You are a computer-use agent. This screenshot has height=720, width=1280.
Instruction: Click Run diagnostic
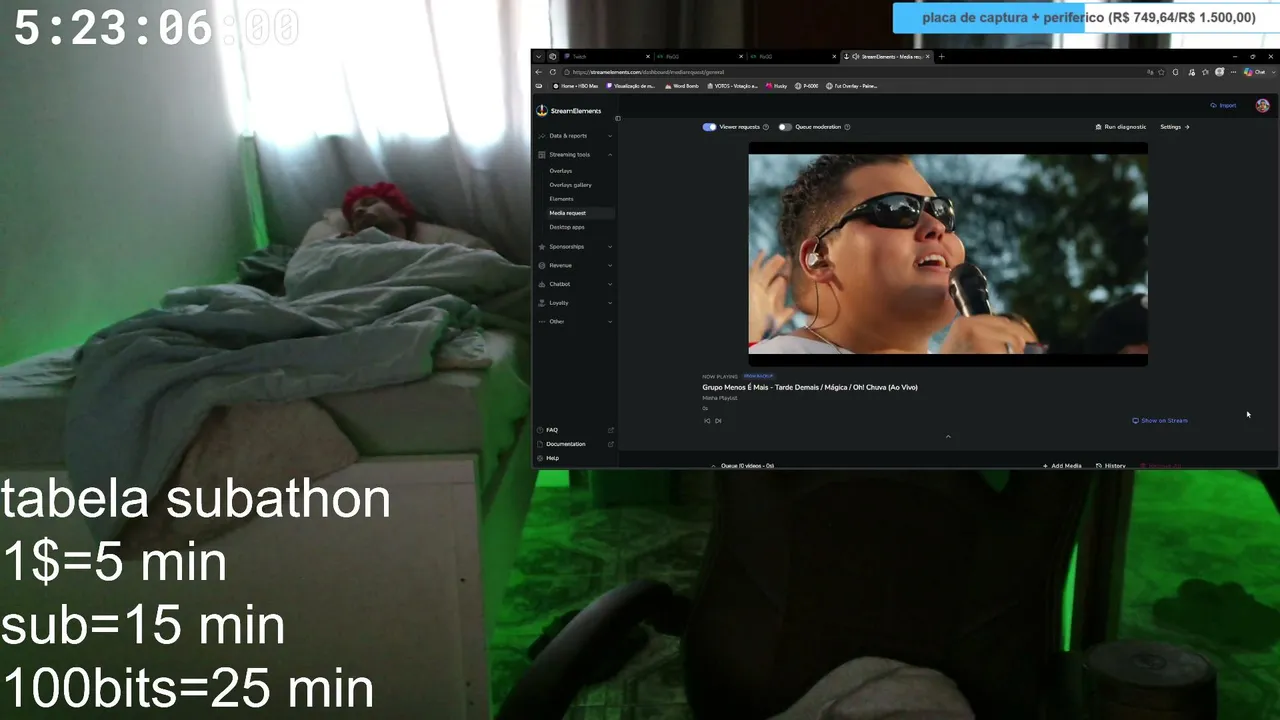[1121, 127]
